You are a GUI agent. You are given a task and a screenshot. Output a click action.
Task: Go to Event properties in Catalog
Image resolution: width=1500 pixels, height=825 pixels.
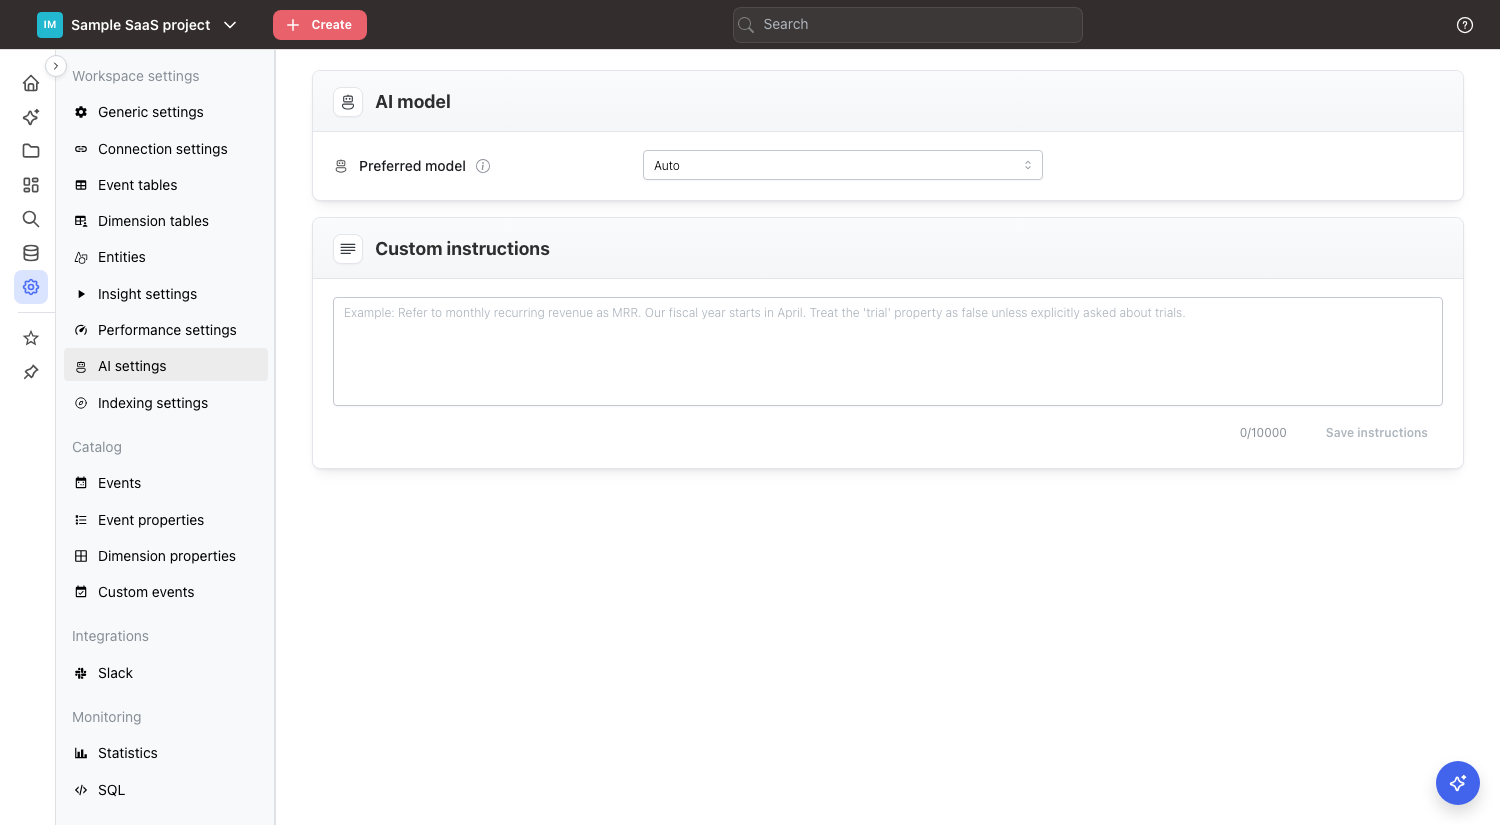(x=150, y=520)
